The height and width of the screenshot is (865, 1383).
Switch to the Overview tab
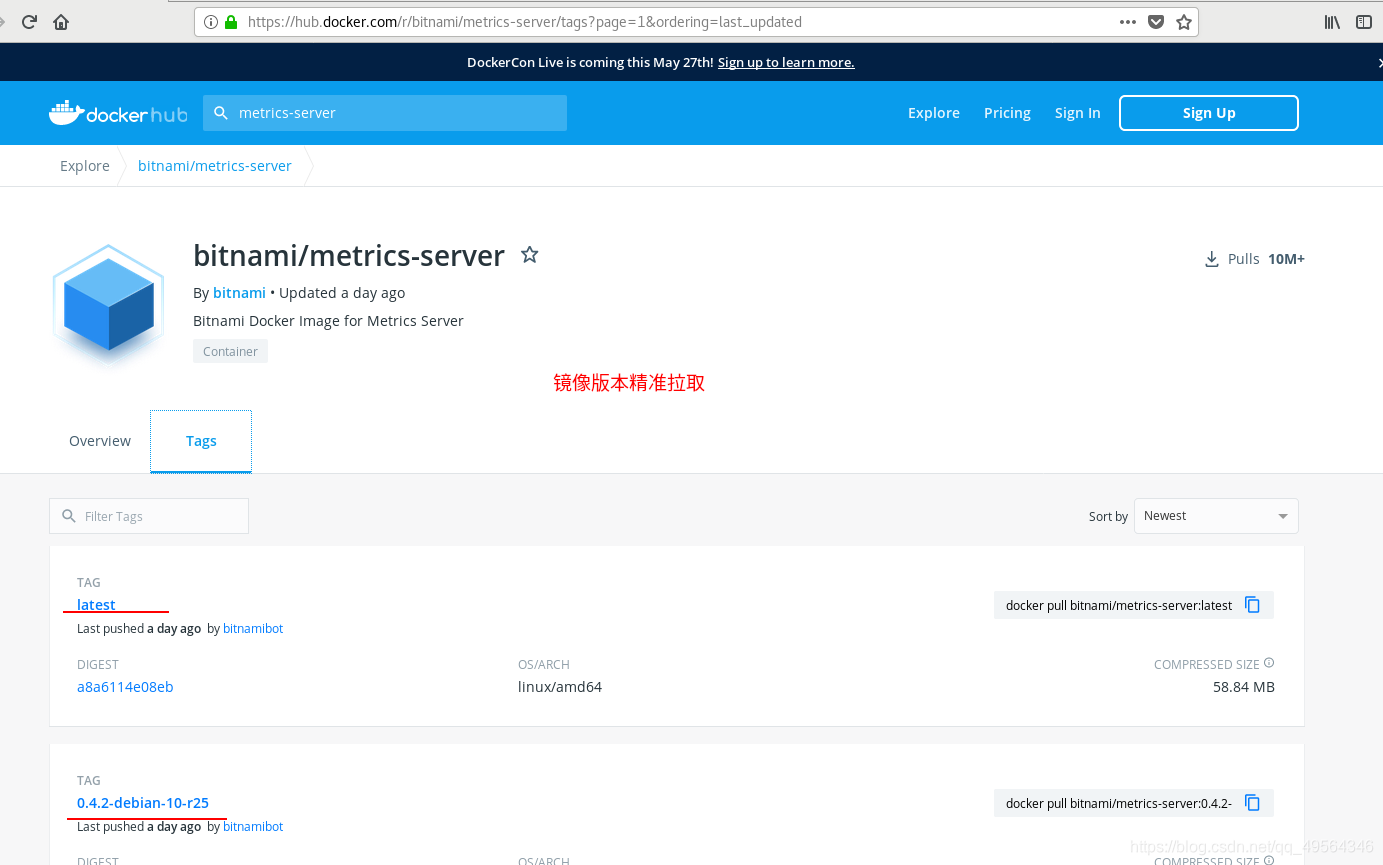(x=100, y=441)
